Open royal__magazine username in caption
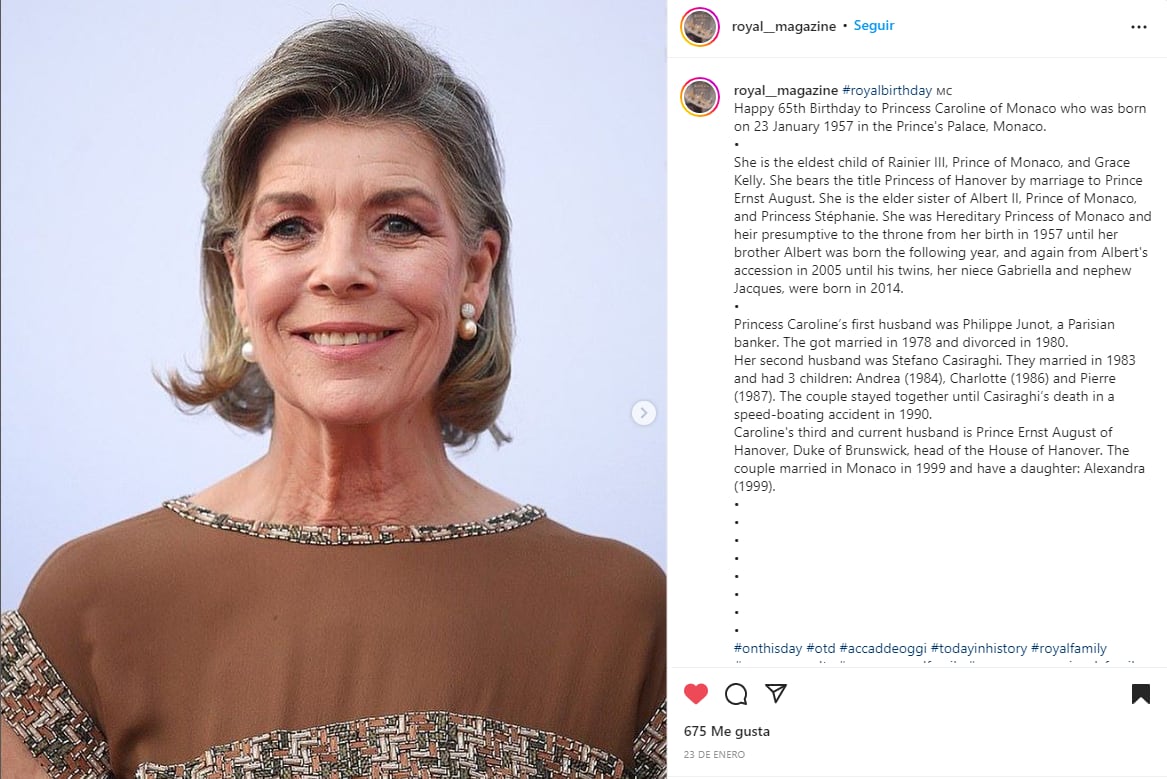 point(786,90)
